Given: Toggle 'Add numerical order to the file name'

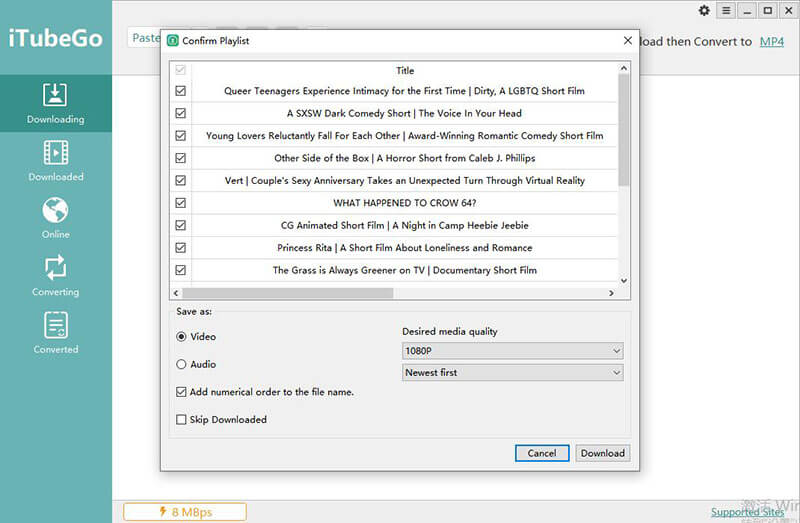Looking at the screenshot, I should tap(181, 392).
